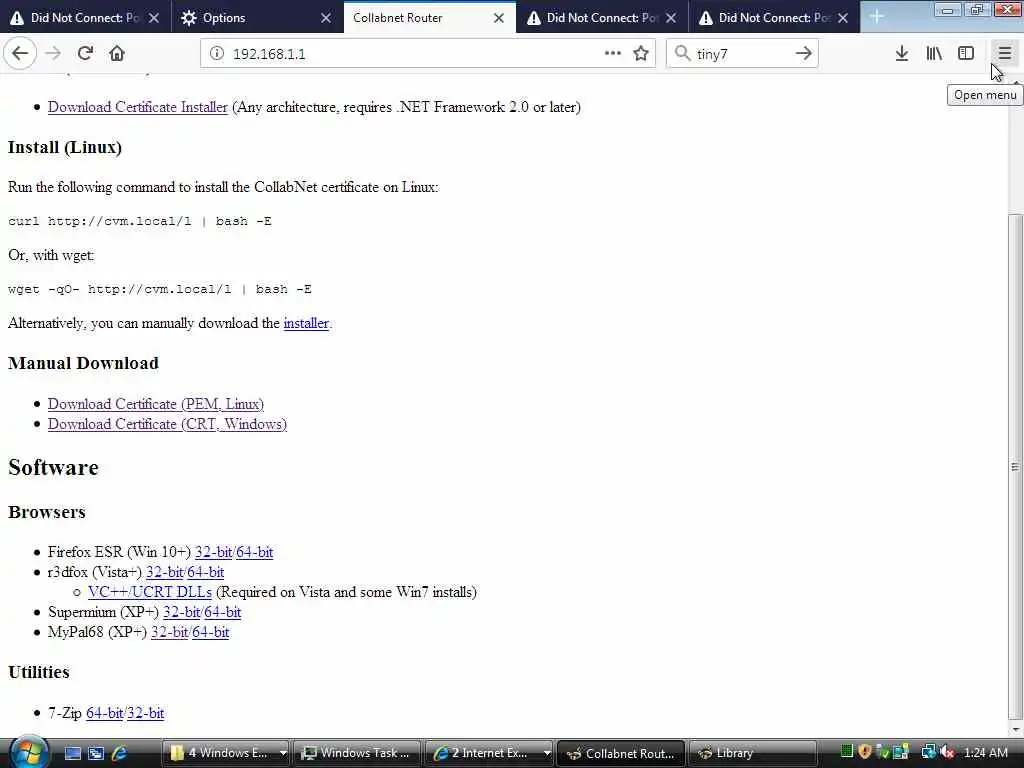Image resolution: width=1024 pixels, height=768 pixels.
Task: Reload the current page
Action: (x=85, y=54)
